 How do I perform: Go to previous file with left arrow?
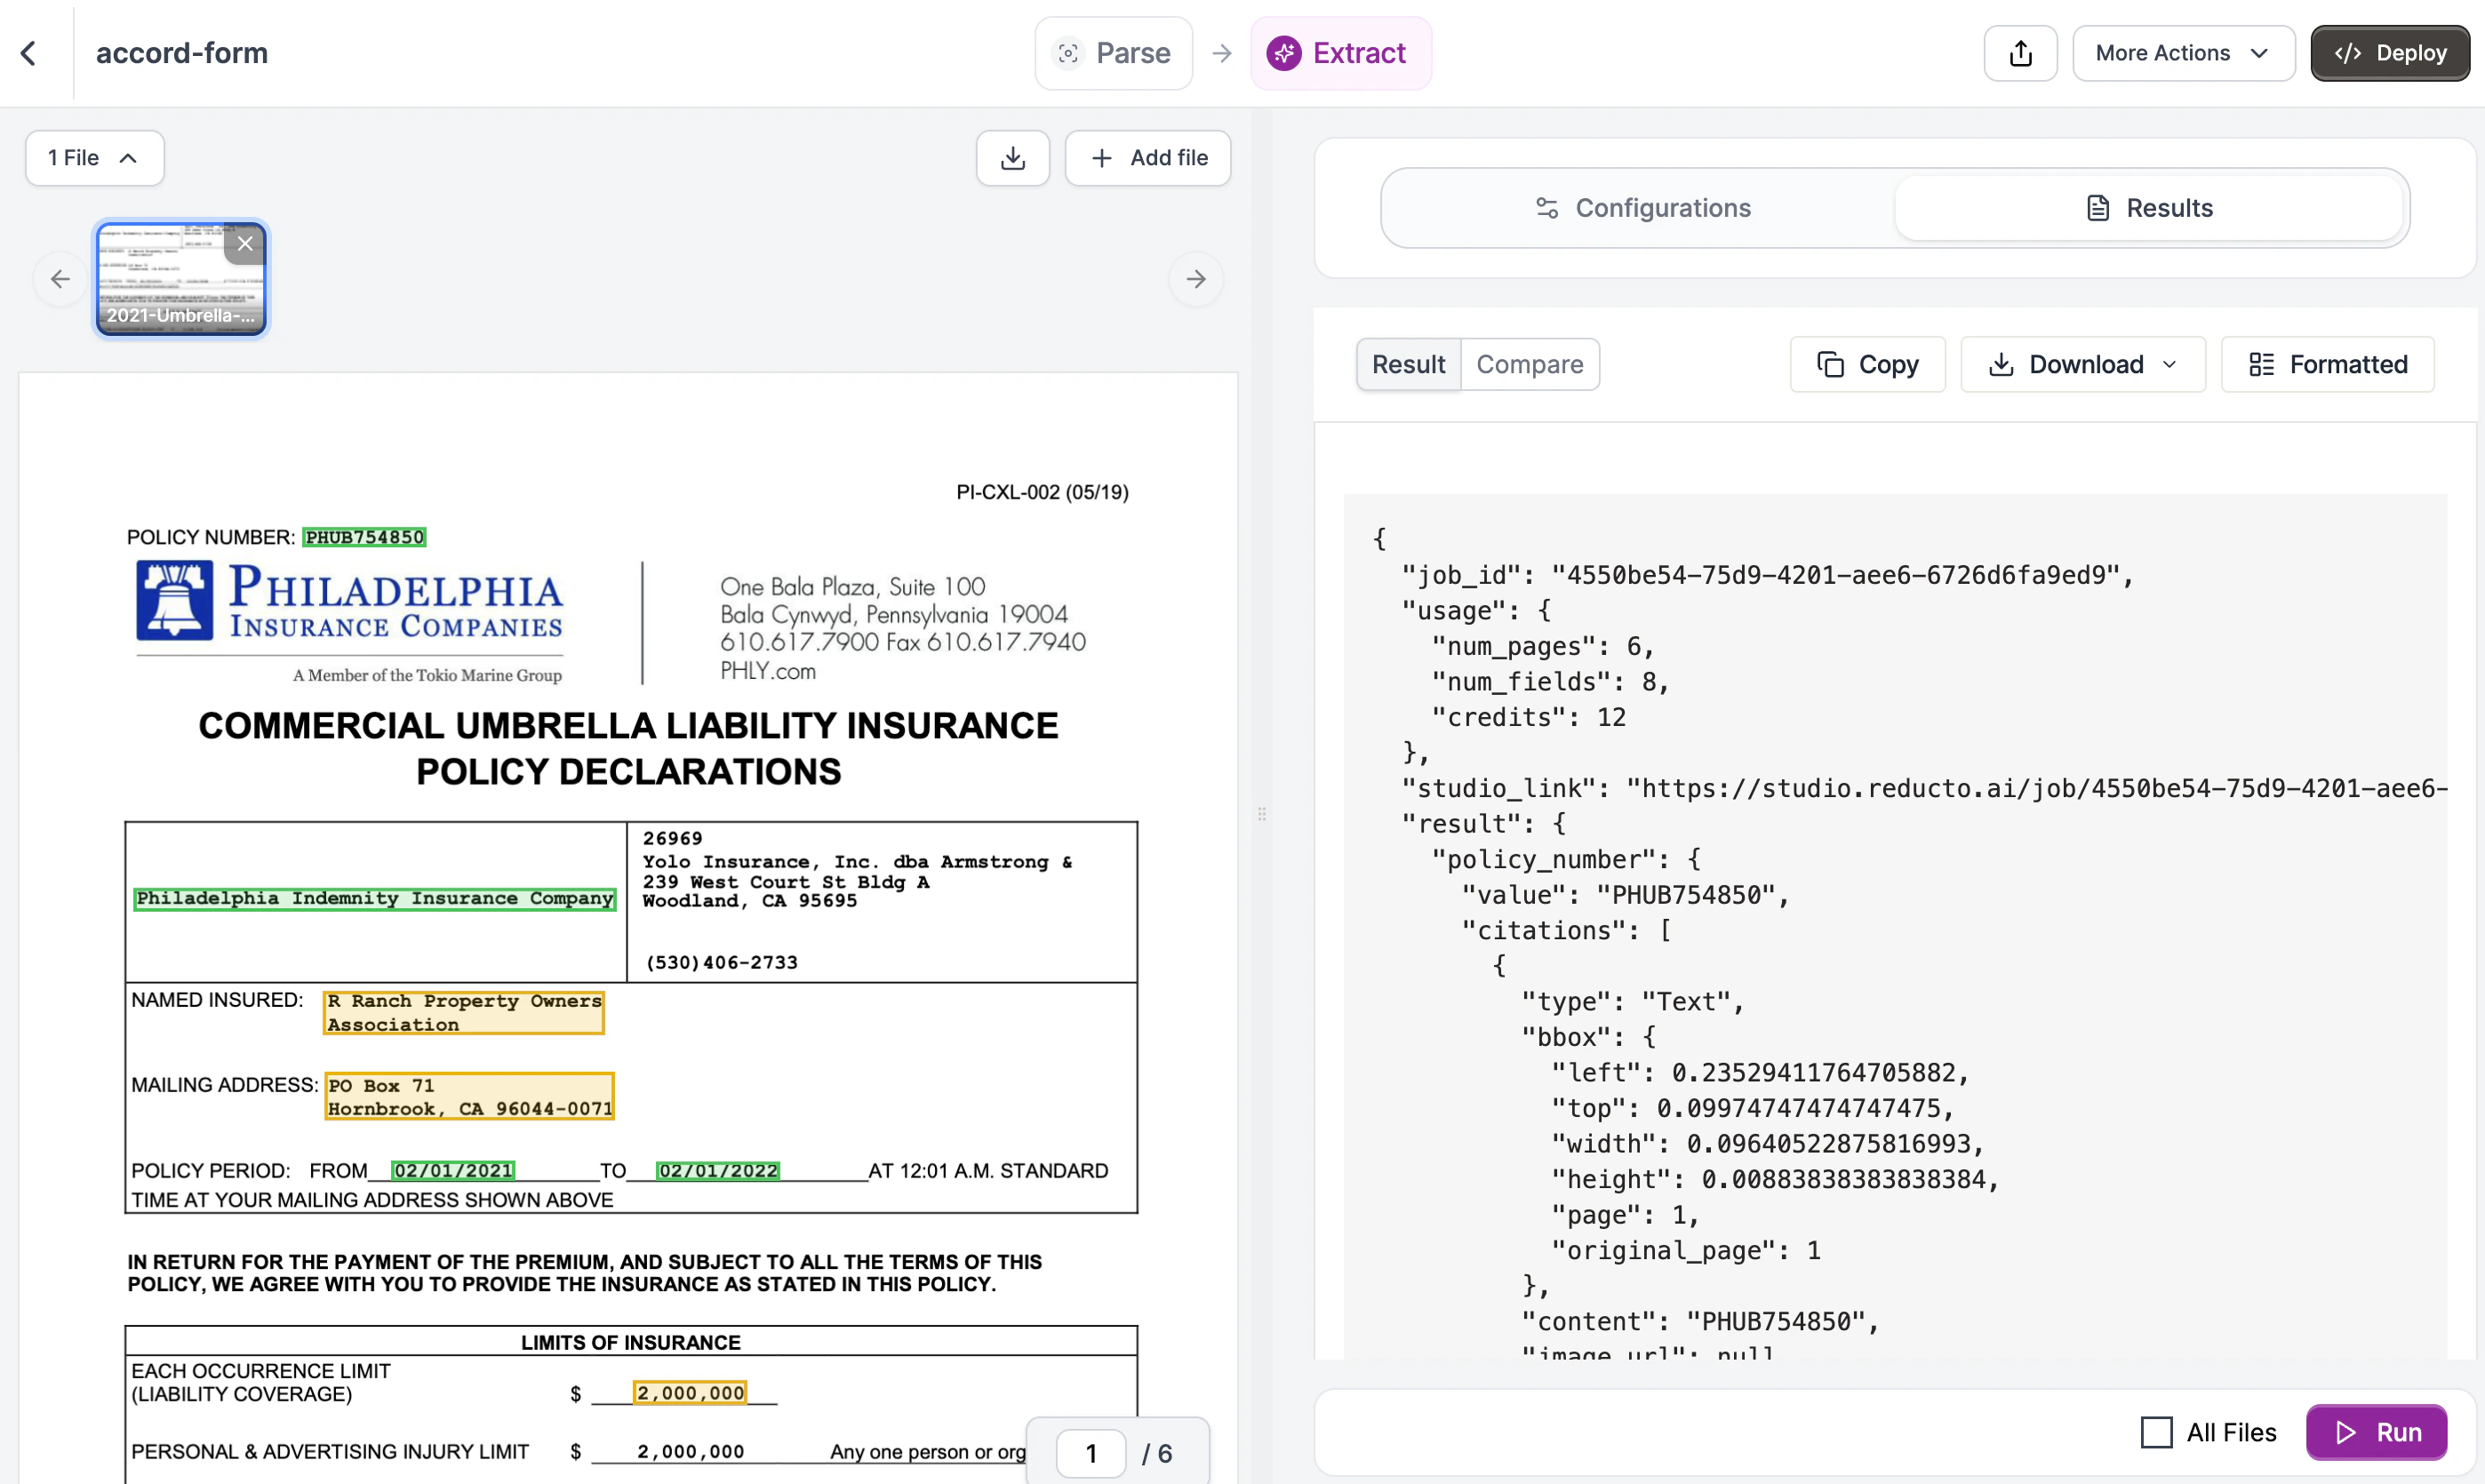60,279
